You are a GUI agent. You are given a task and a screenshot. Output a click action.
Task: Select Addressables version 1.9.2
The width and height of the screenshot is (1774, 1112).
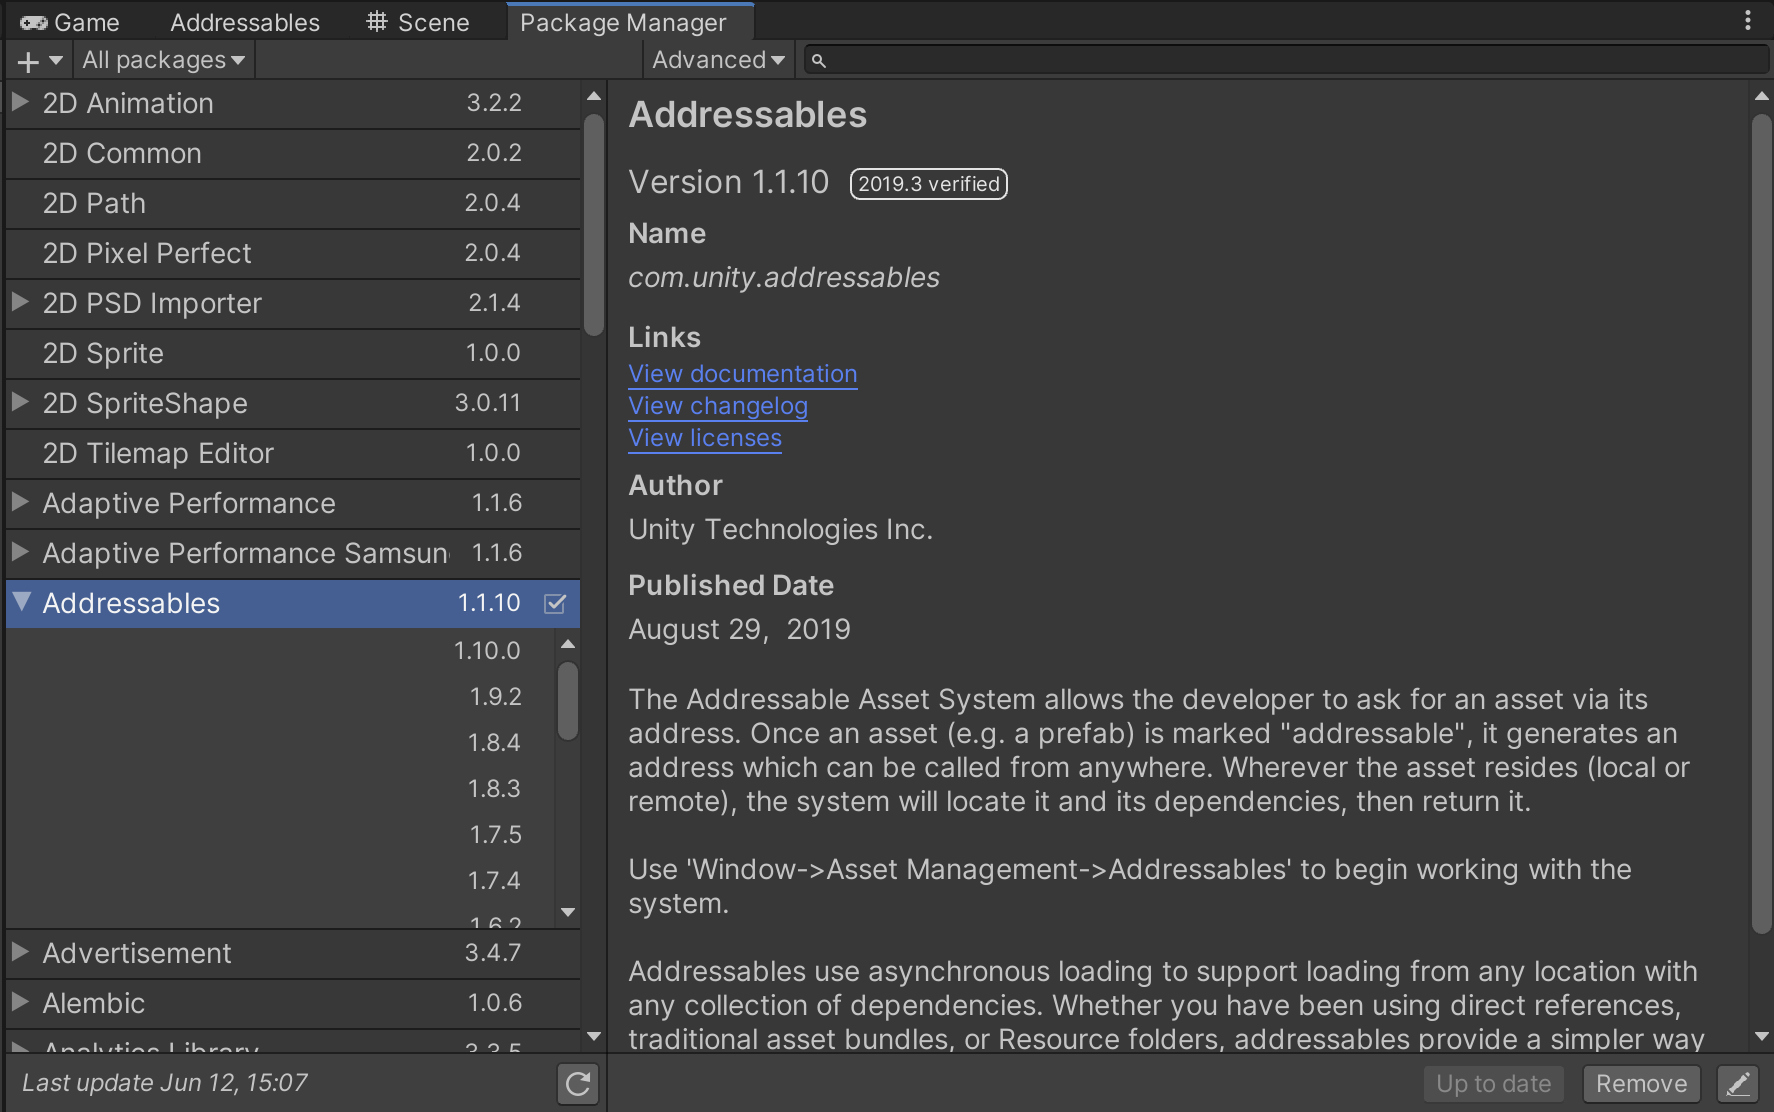point(495,697)
